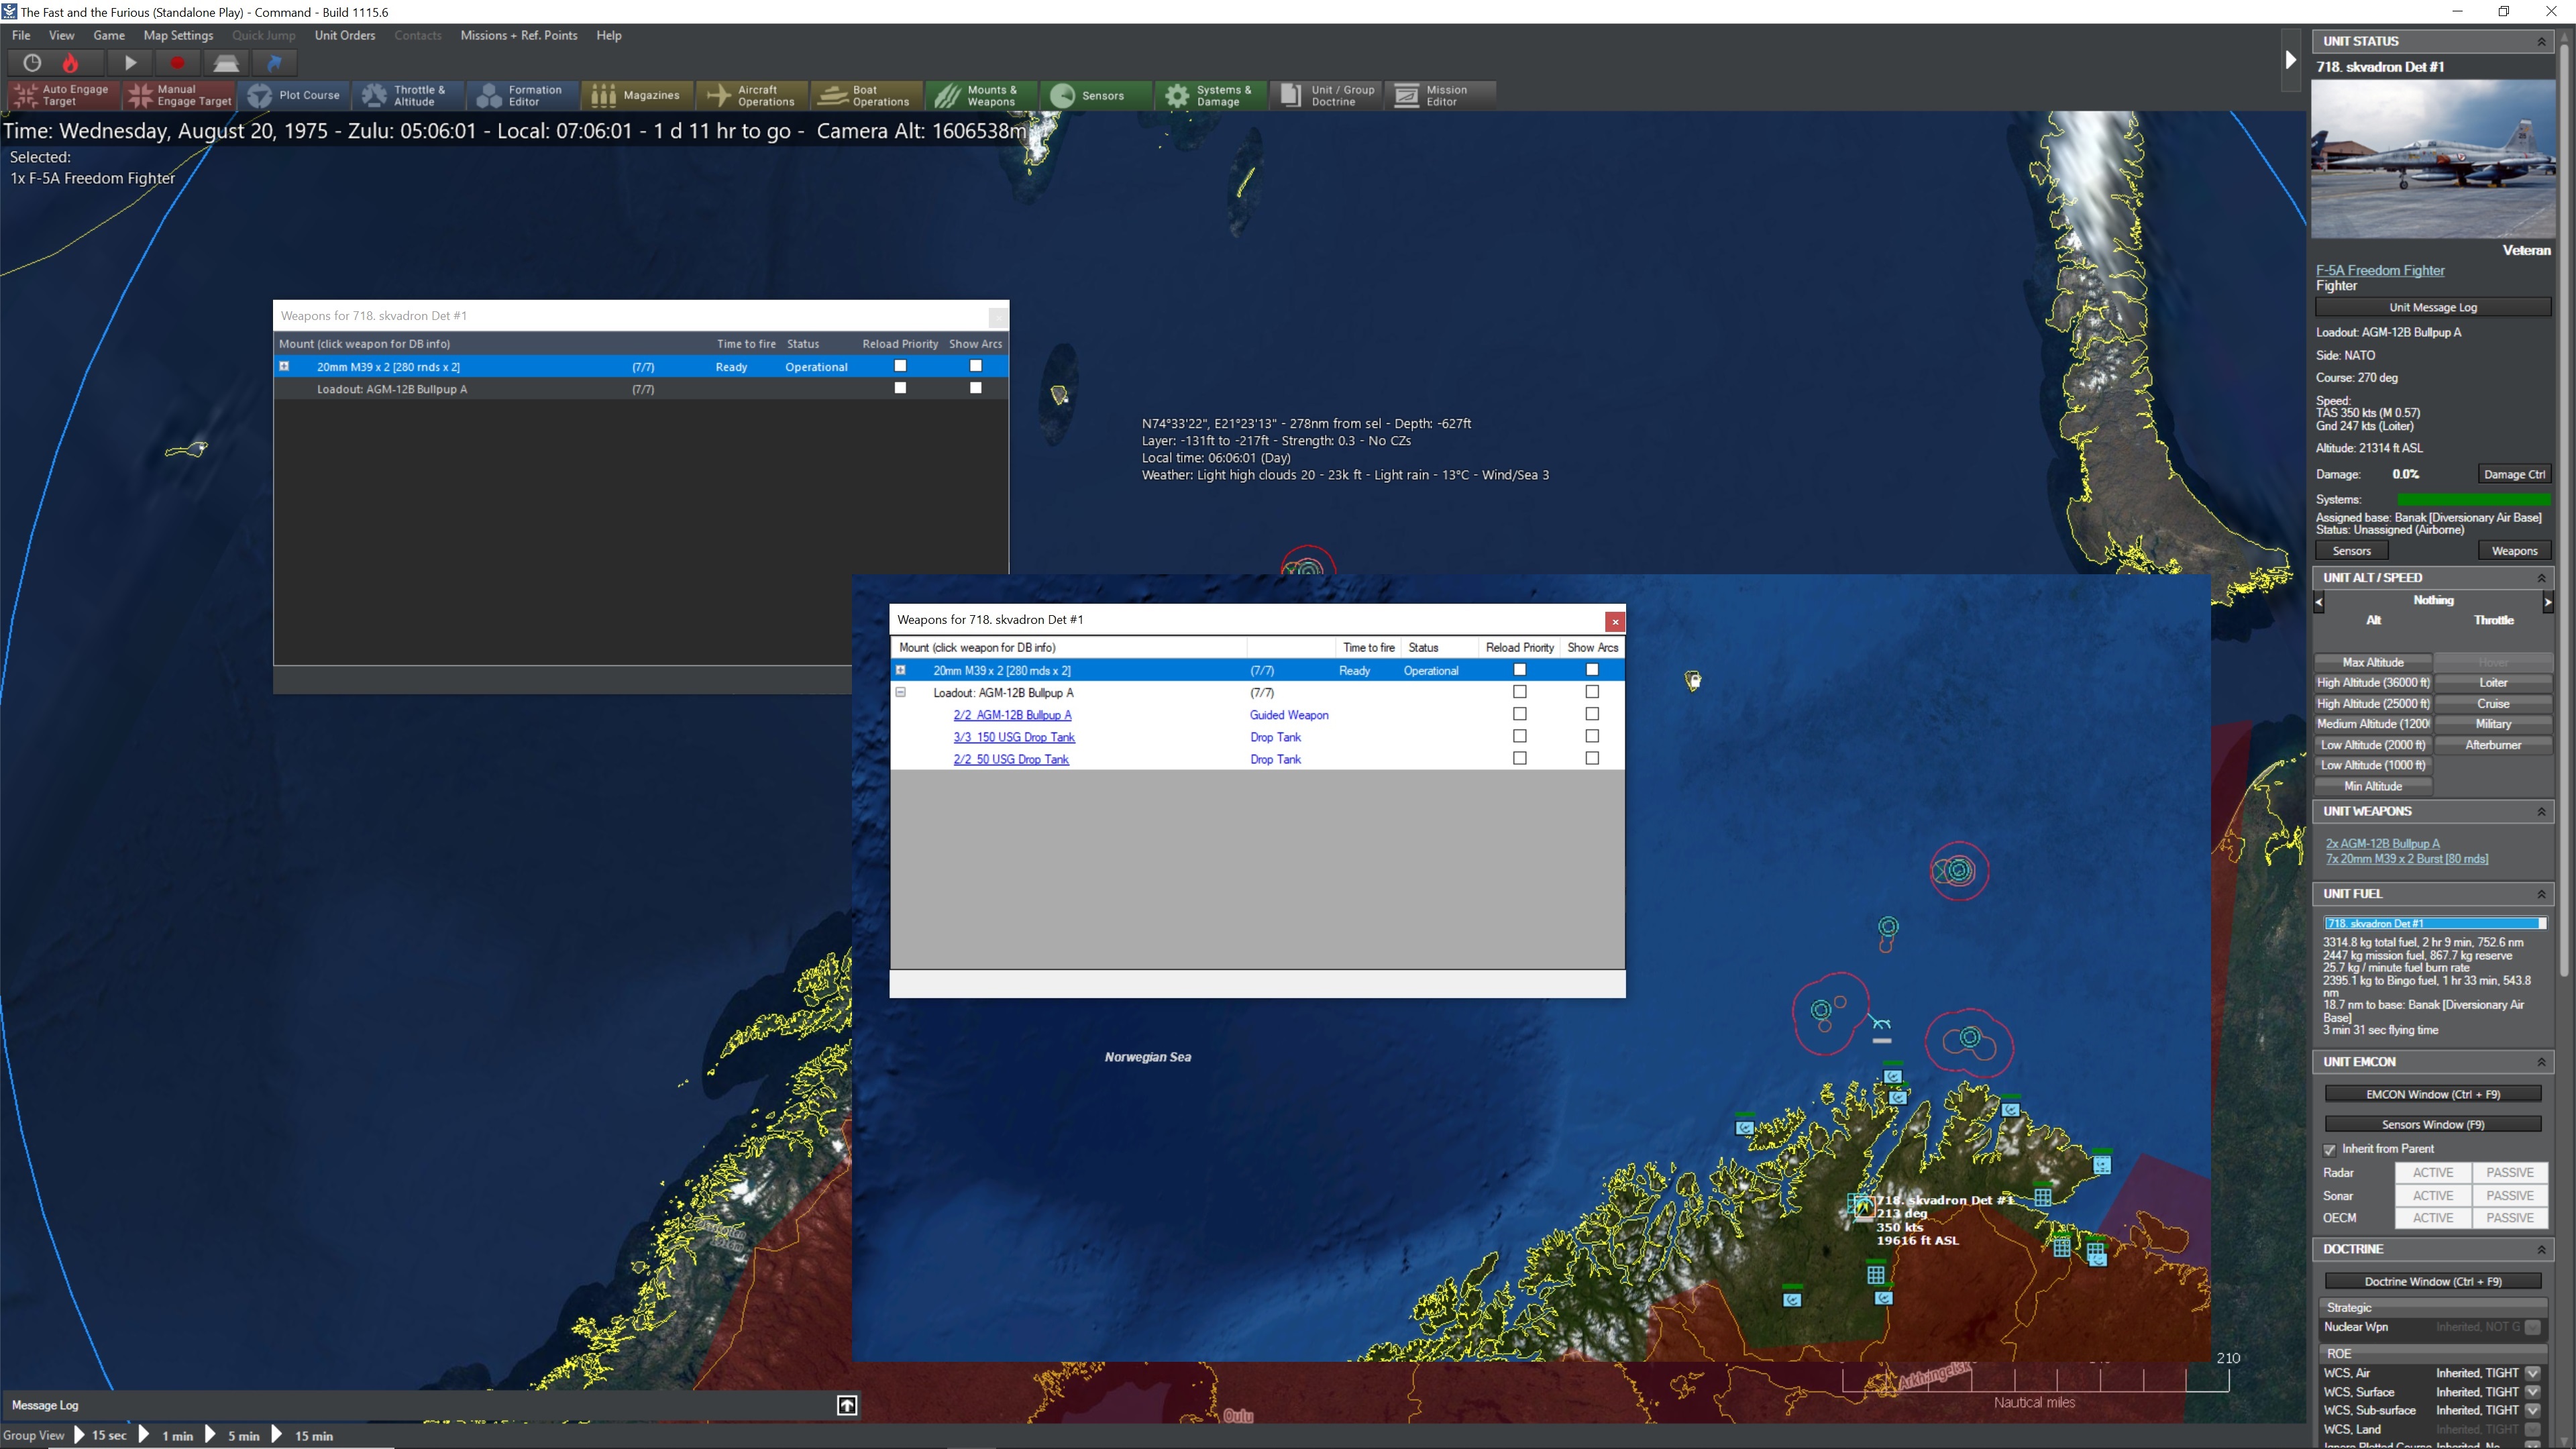Screen dimensions: 2576x1449
Task: Toggle Reload Priority for 2/2 AGM-12B Bullpup
Action: click(1520, 714)
